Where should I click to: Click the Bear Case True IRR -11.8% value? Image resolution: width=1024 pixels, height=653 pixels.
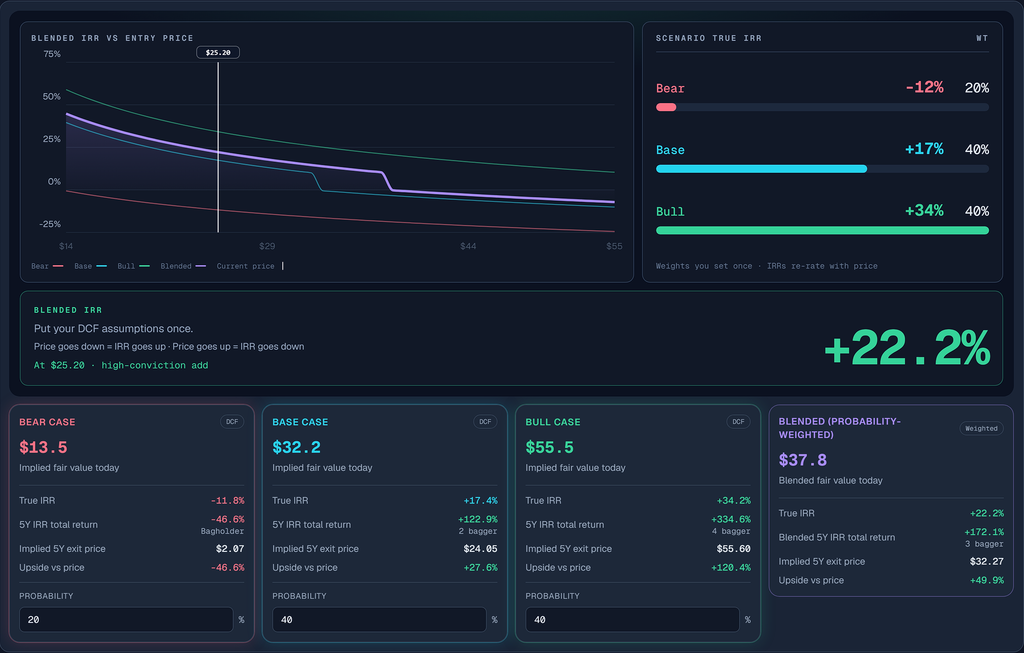(227, 501)
